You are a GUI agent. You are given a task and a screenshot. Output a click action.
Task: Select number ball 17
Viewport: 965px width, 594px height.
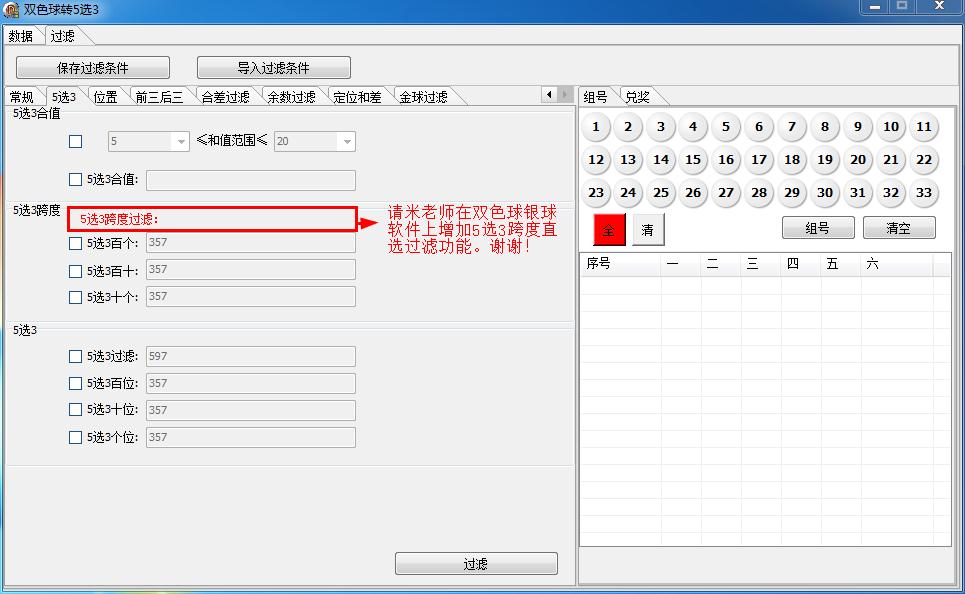[759, 160]
